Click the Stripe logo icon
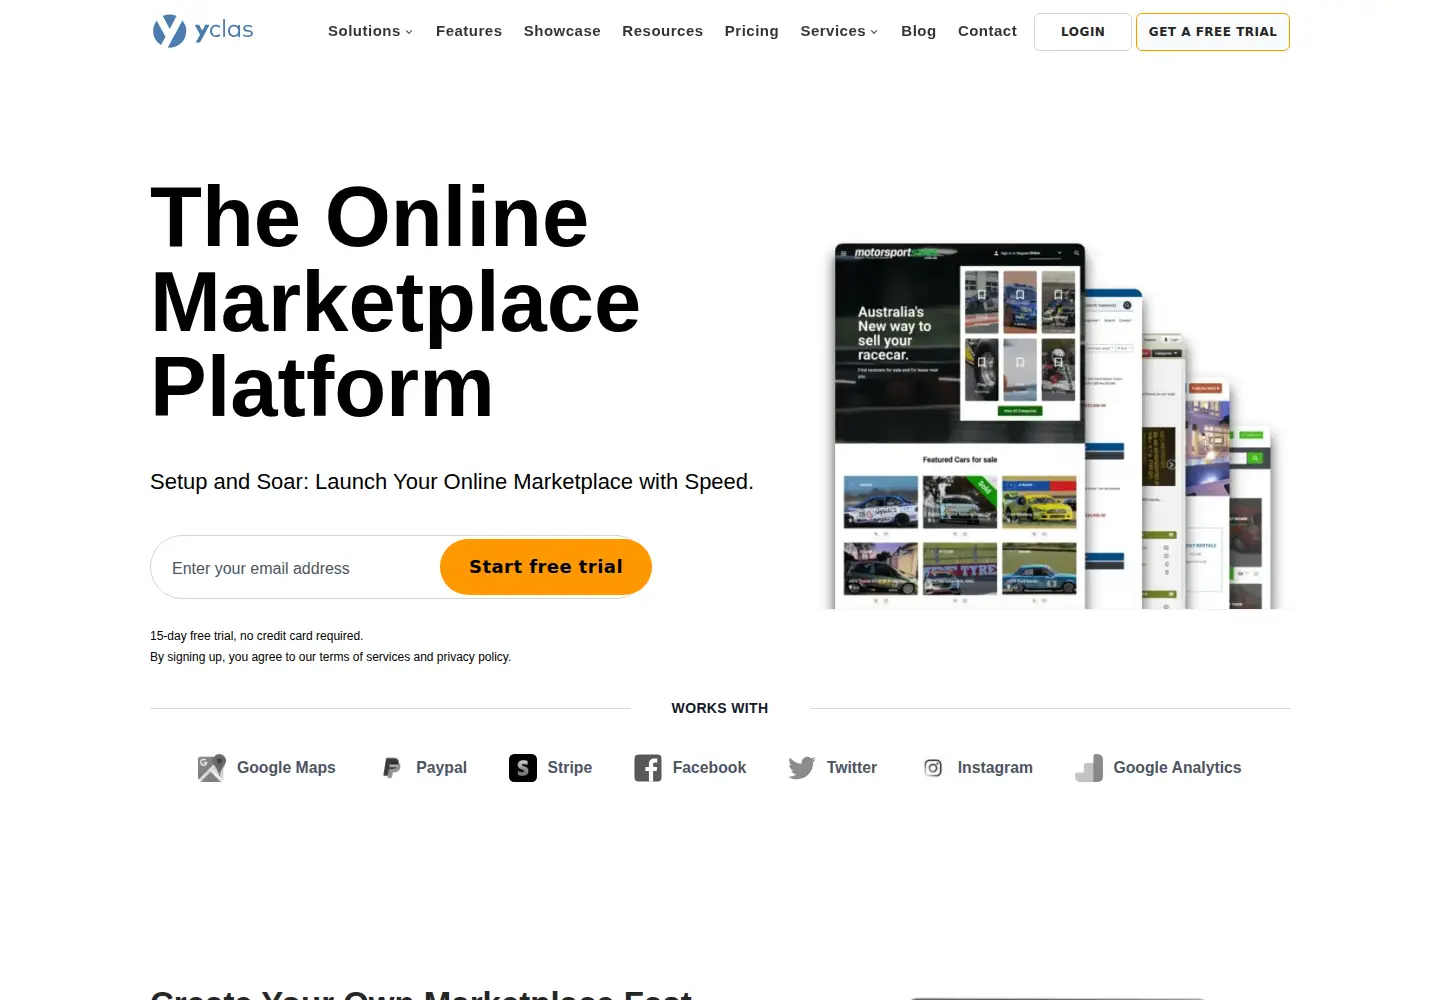The height and width of the screenshot is (1000, 1440). [523, 768]
